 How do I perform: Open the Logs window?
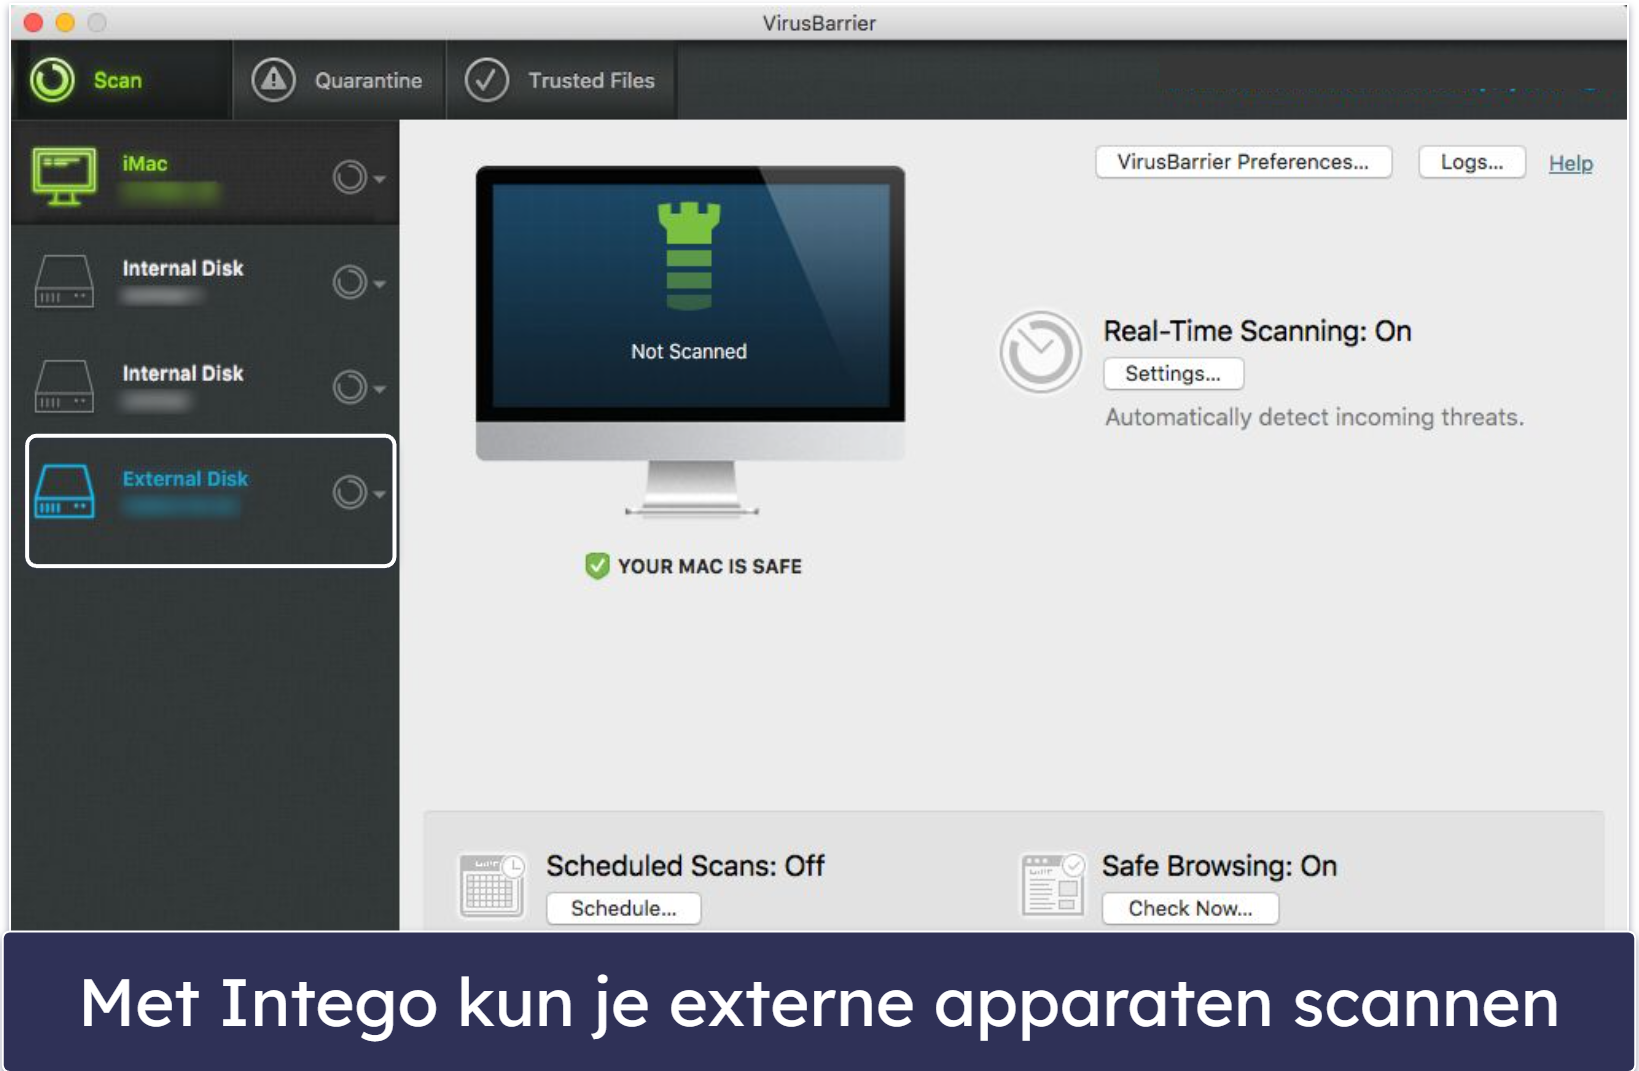(1471, 162)
